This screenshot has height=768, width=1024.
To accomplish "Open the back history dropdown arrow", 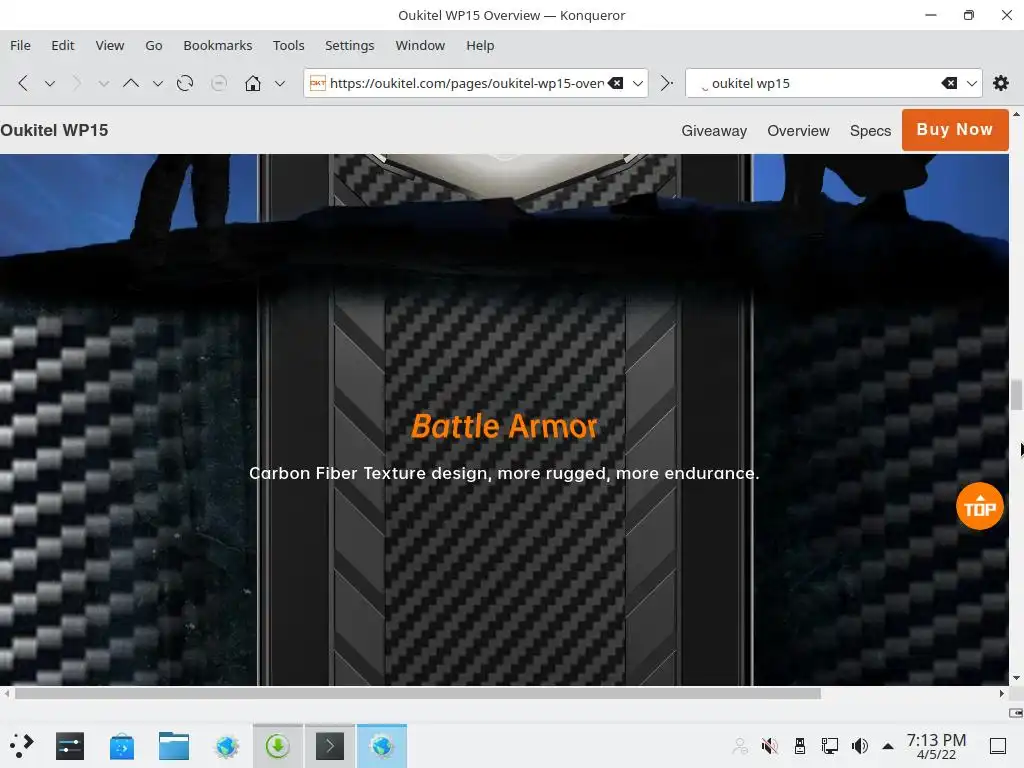I will tap(50, 84).
